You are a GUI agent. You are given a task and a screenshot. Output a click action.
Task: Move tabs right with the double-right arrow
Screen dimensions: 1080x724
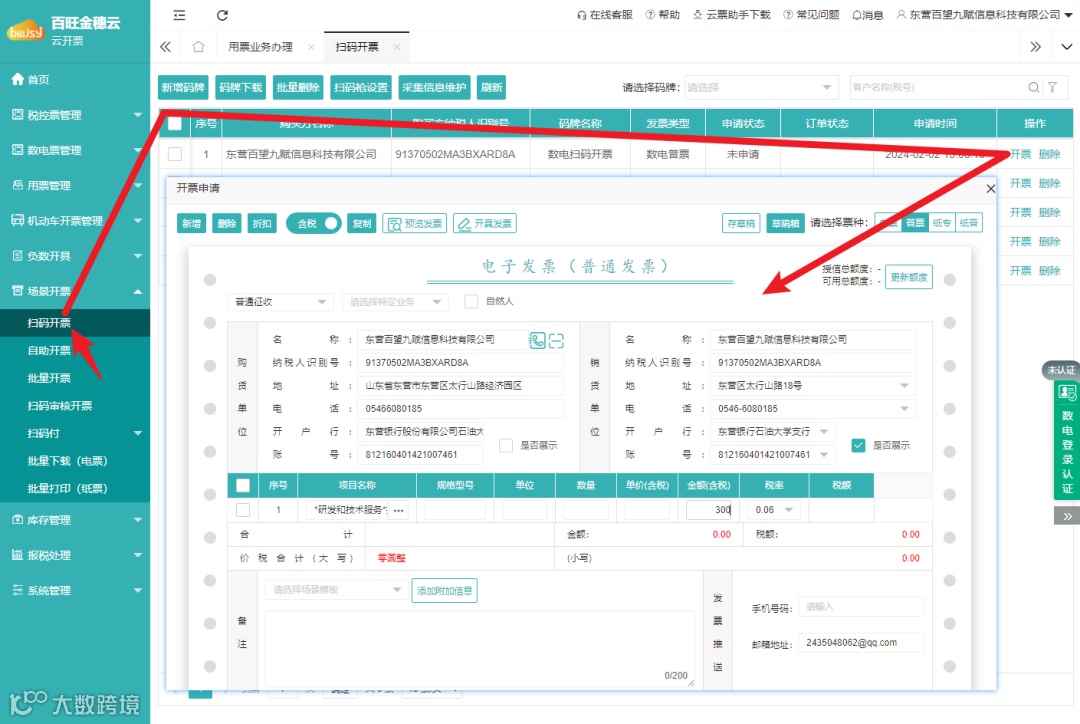coord(1035,47)
